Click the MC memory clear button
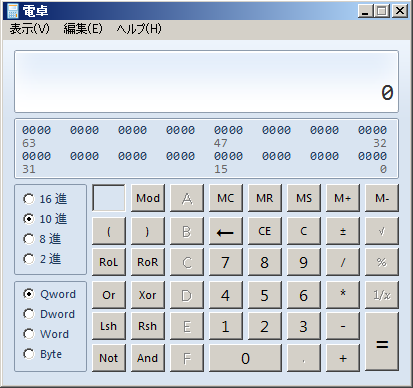The width and height of the screenshot is (413, 388). coord(226,198)
